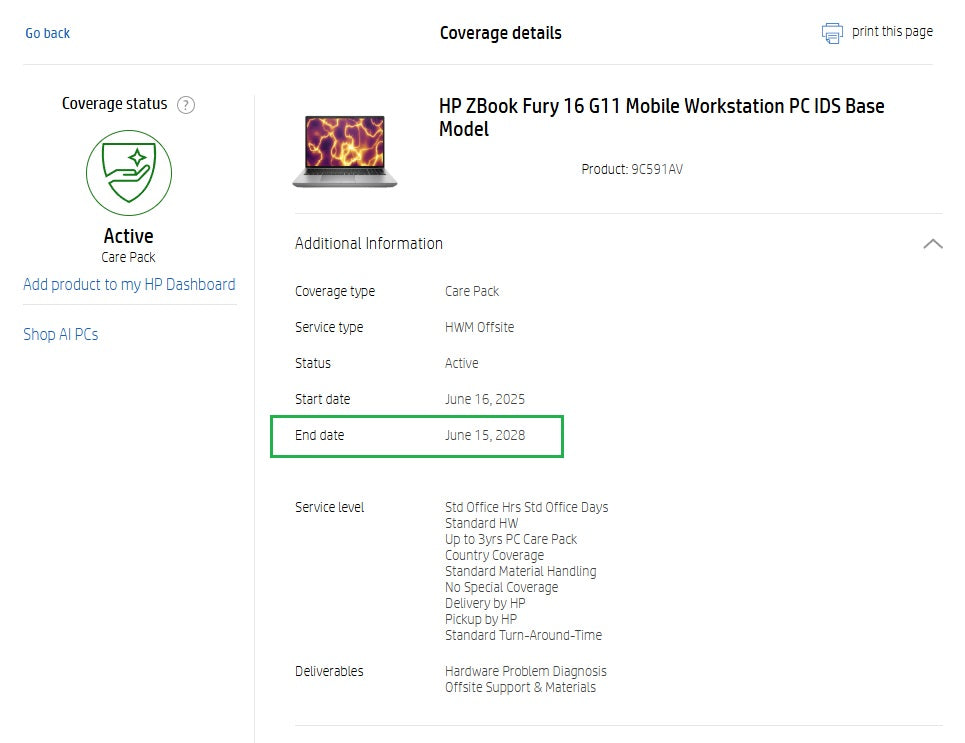Select the Coverage type value Care Pack
The height and width of the screenshot is (743, 965).
point(472,291)
